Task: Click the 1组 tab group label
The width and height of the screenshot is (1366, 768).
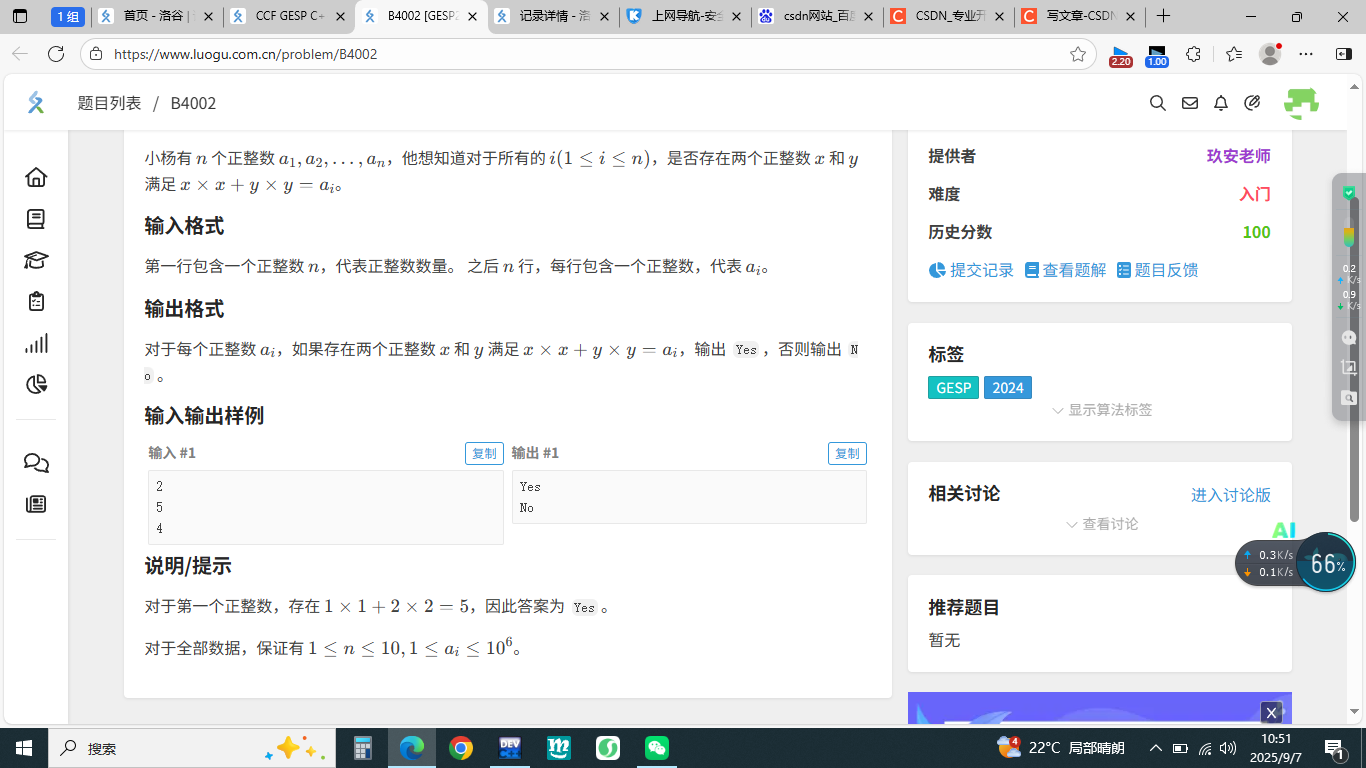Action: tap(68, 17)
